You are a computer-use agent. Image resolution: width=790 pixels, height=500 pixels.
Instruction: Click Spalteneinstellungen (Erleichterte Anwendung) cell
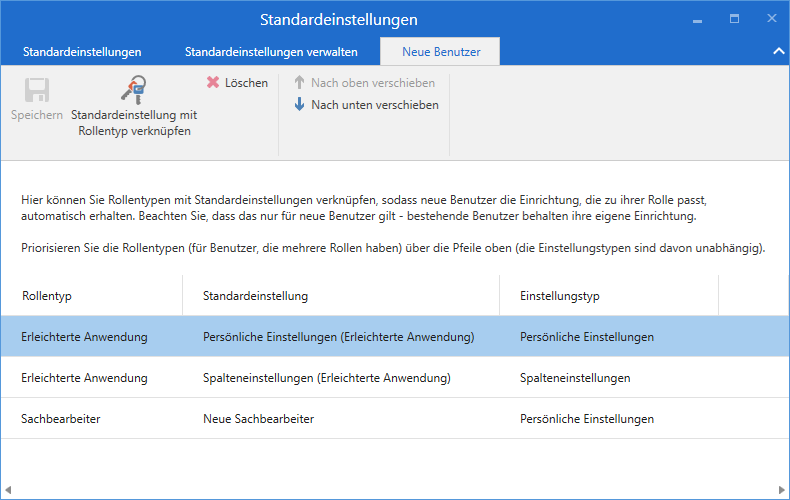point(326,378)
